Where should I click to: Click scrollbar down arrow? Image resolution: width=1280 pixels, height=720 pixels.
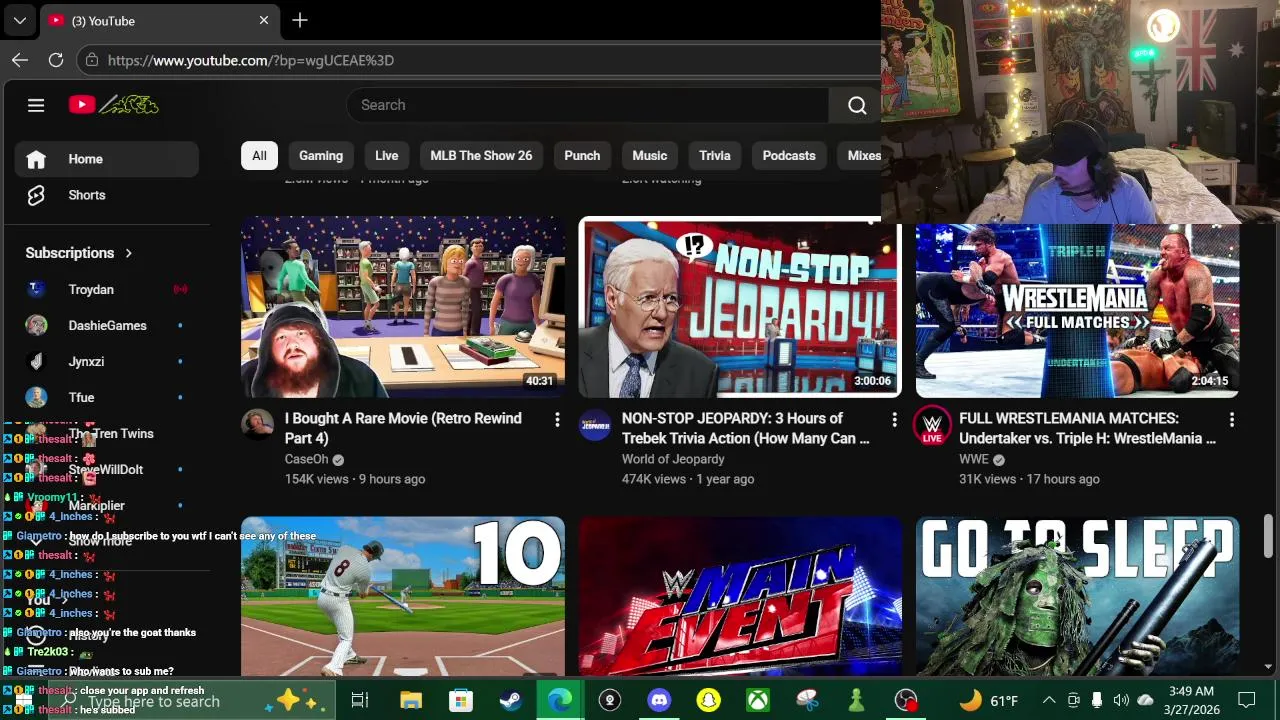(1269, 667)
